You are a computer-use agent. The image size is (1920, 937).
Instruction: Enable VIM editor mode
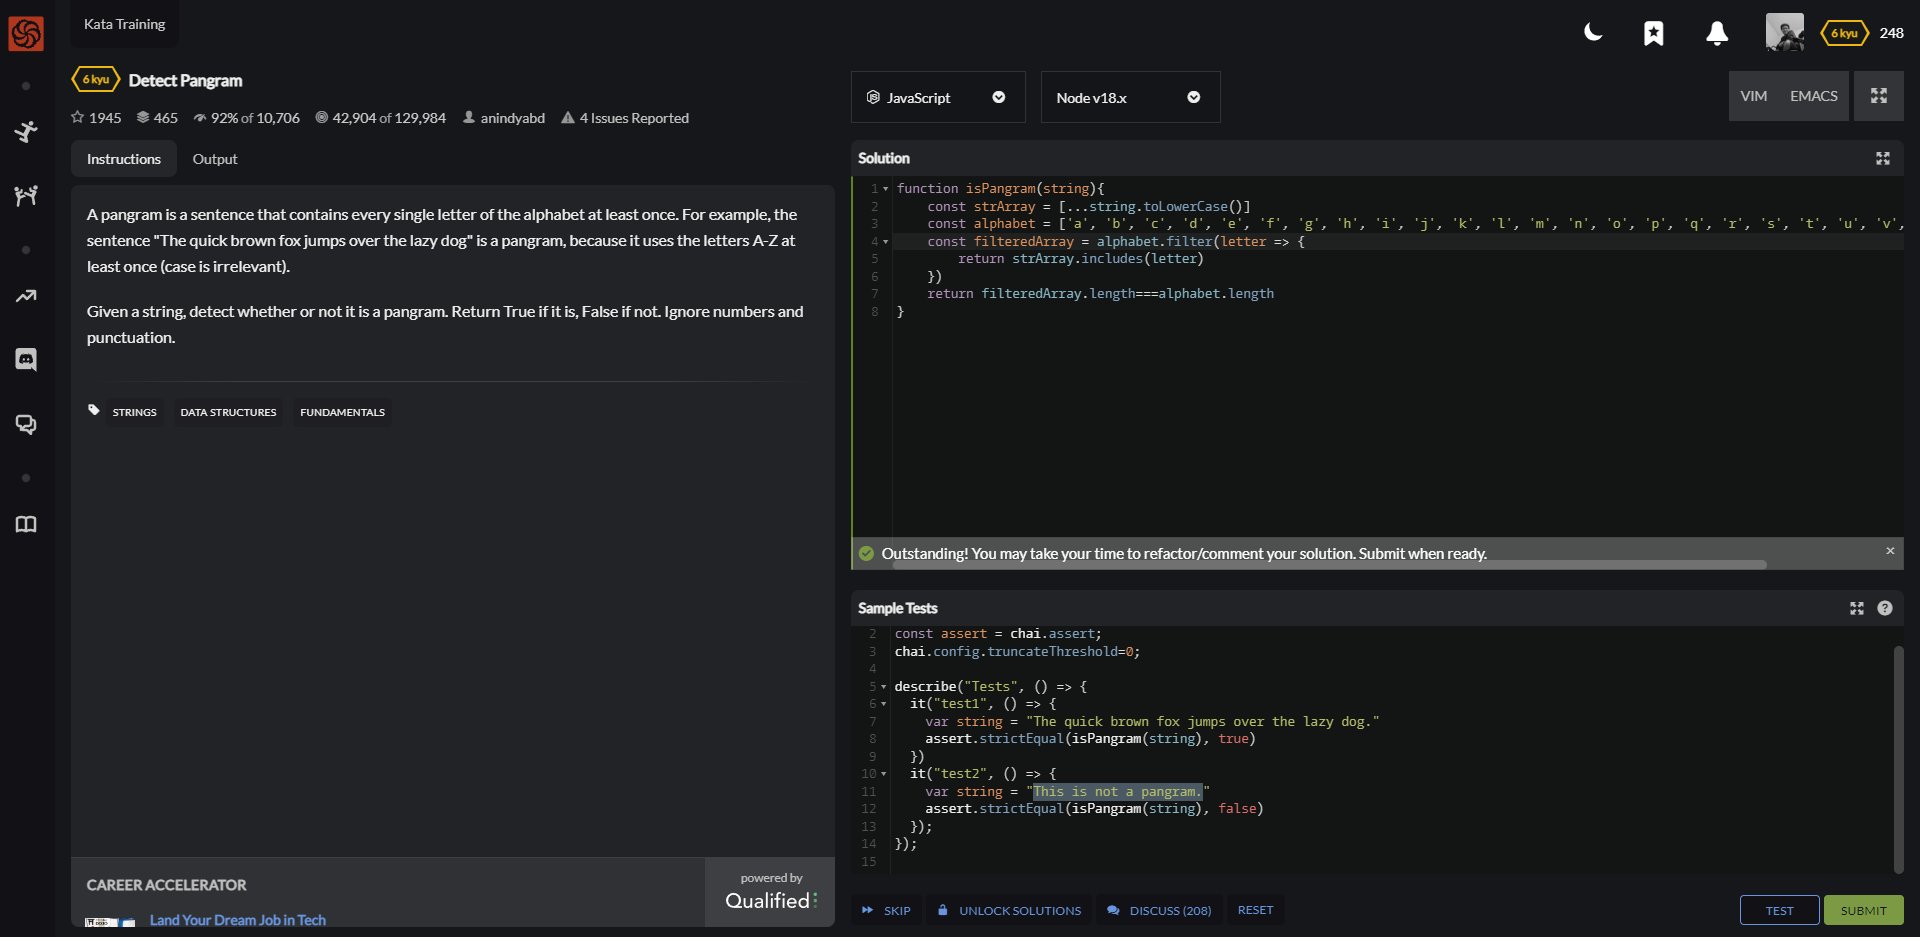pos(1754,96)
